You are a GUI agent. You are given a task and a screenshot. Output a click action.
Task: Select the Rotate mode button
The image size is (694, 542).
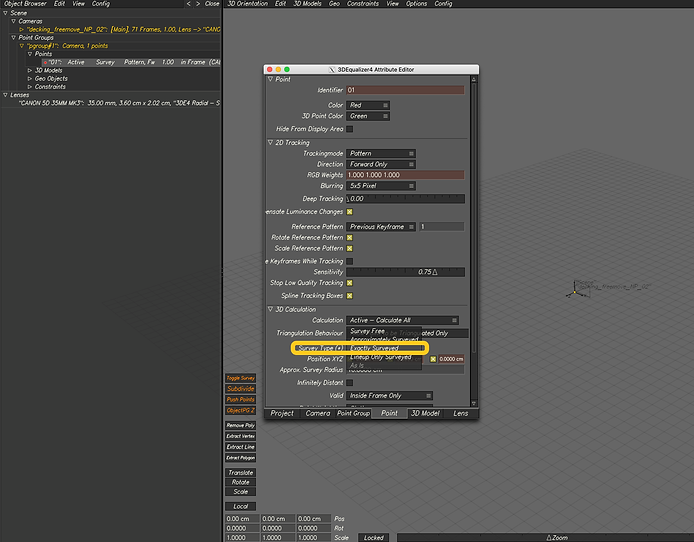coord(240,482)
